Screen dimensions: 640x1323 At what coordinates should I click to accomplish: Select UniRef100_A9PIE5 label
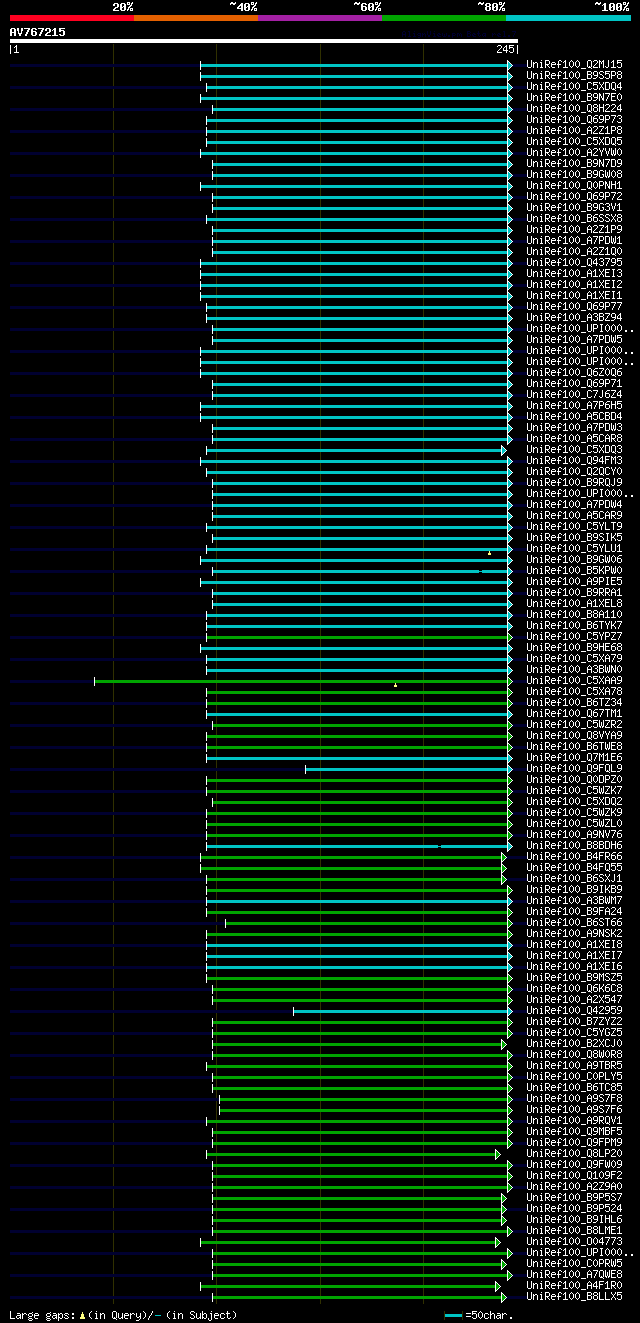574,581
